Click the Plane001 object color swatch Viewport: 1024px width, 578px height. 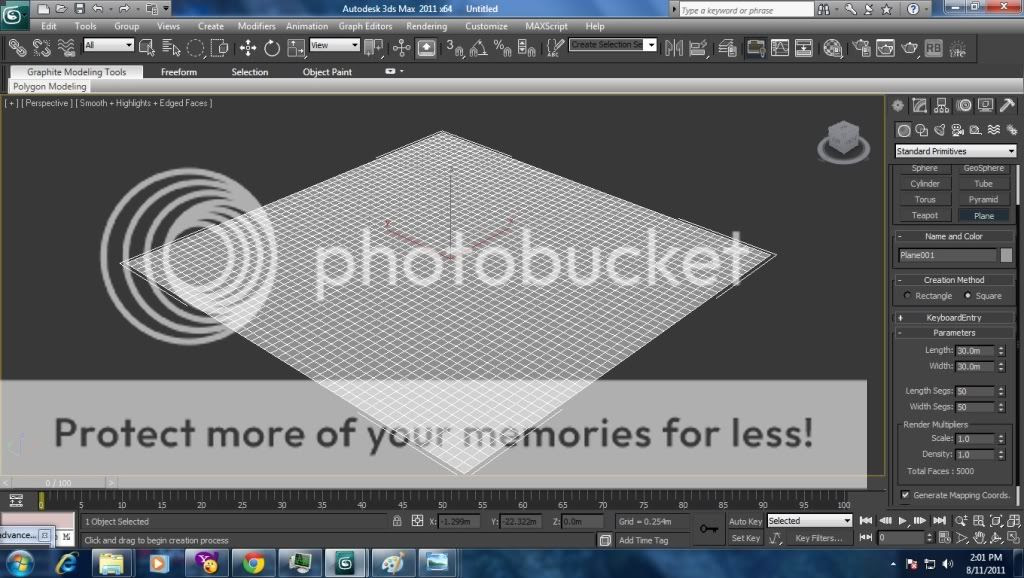(1006, 255)
